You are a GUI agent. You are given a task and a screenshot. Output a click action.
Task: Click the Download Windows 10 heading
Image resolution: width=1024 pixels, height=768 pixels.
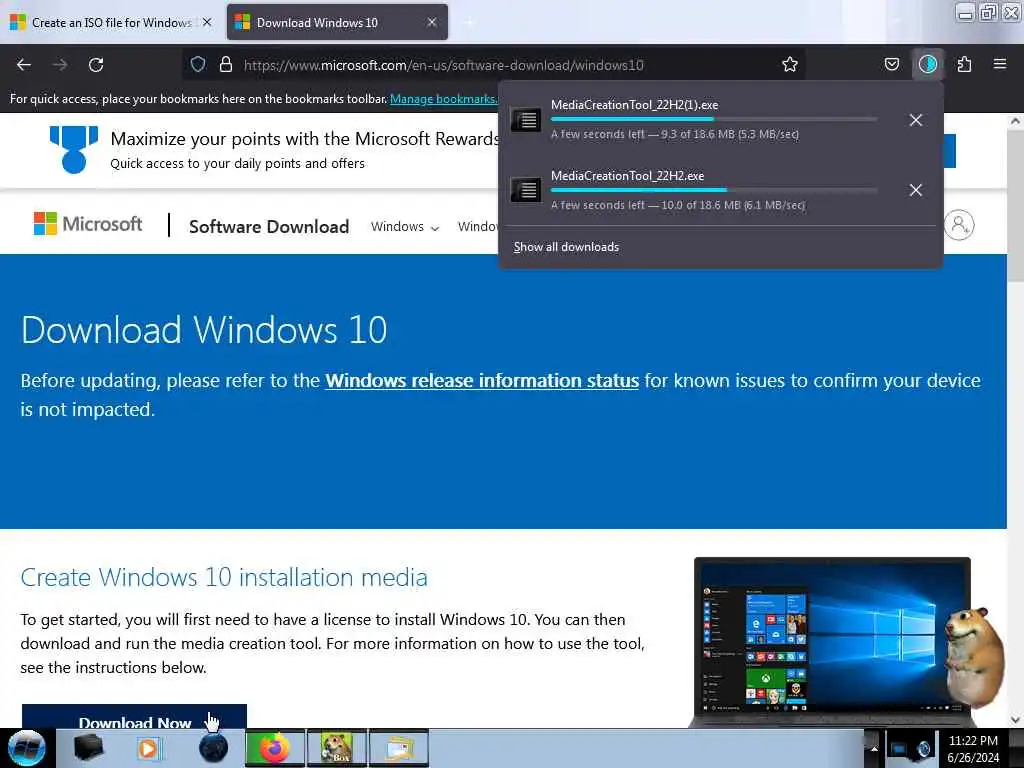[x=204, y=329]
